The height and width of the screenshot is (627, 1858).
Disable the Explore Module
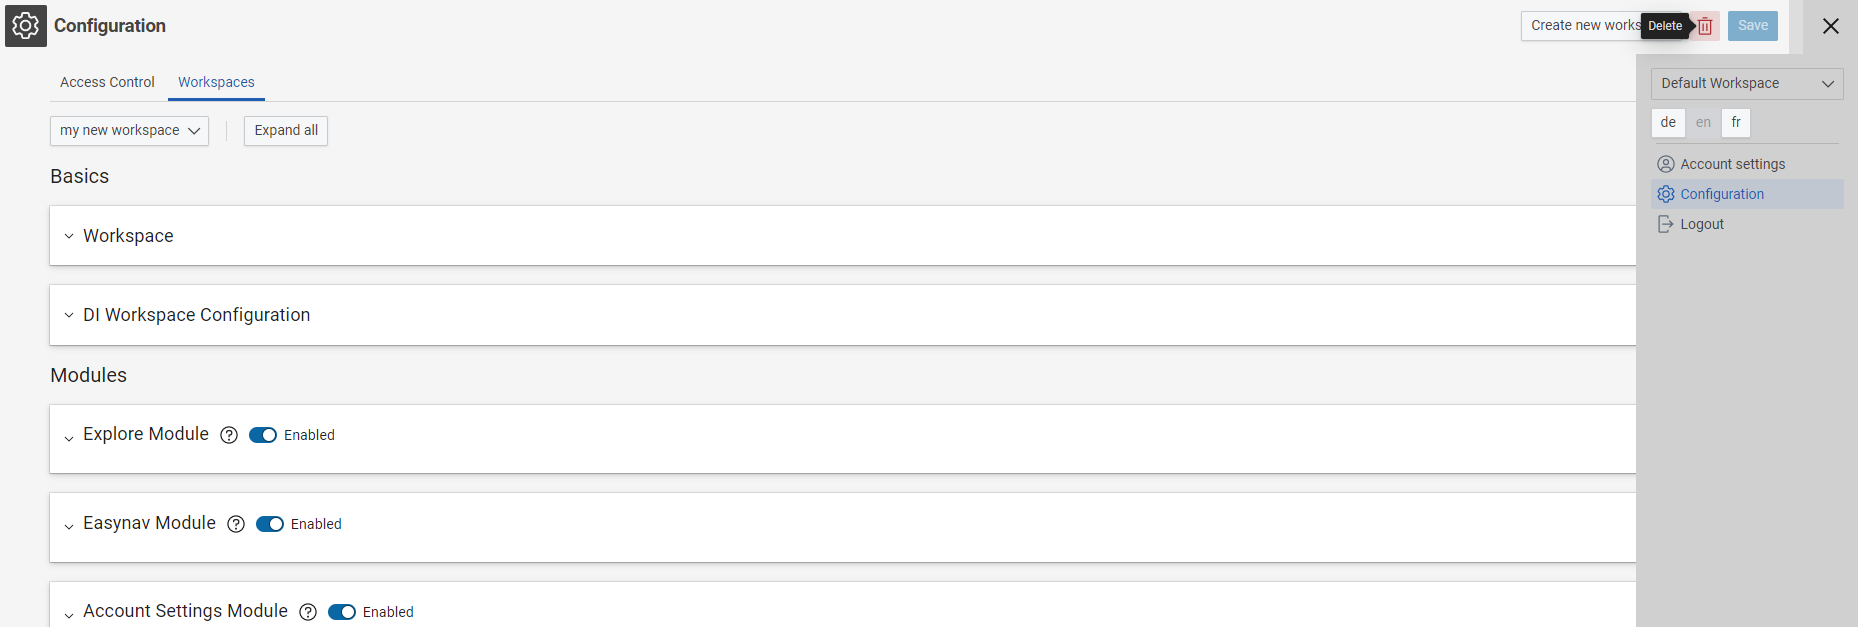coord(263,435)
